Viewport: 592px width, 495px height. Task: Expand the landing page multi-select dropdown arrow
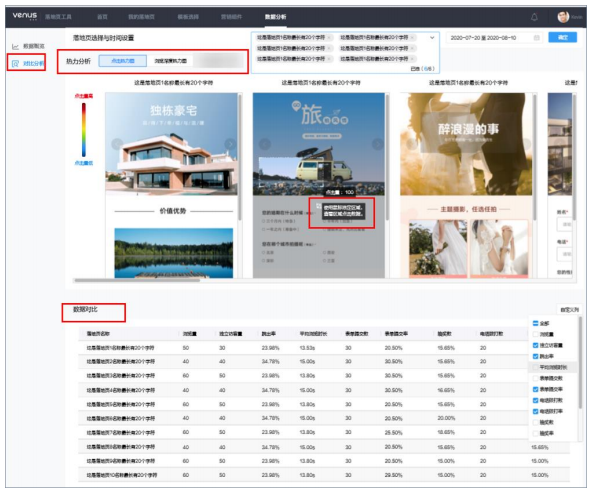point(432,38)
